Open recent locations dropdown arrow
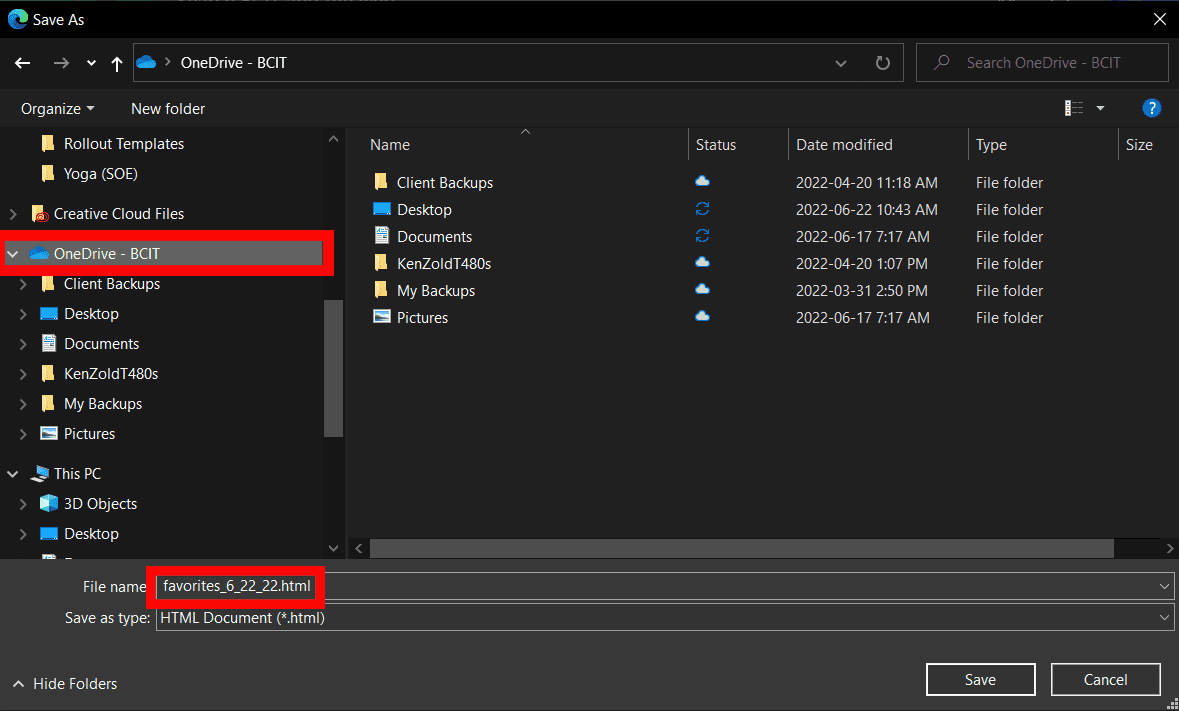 91,63
